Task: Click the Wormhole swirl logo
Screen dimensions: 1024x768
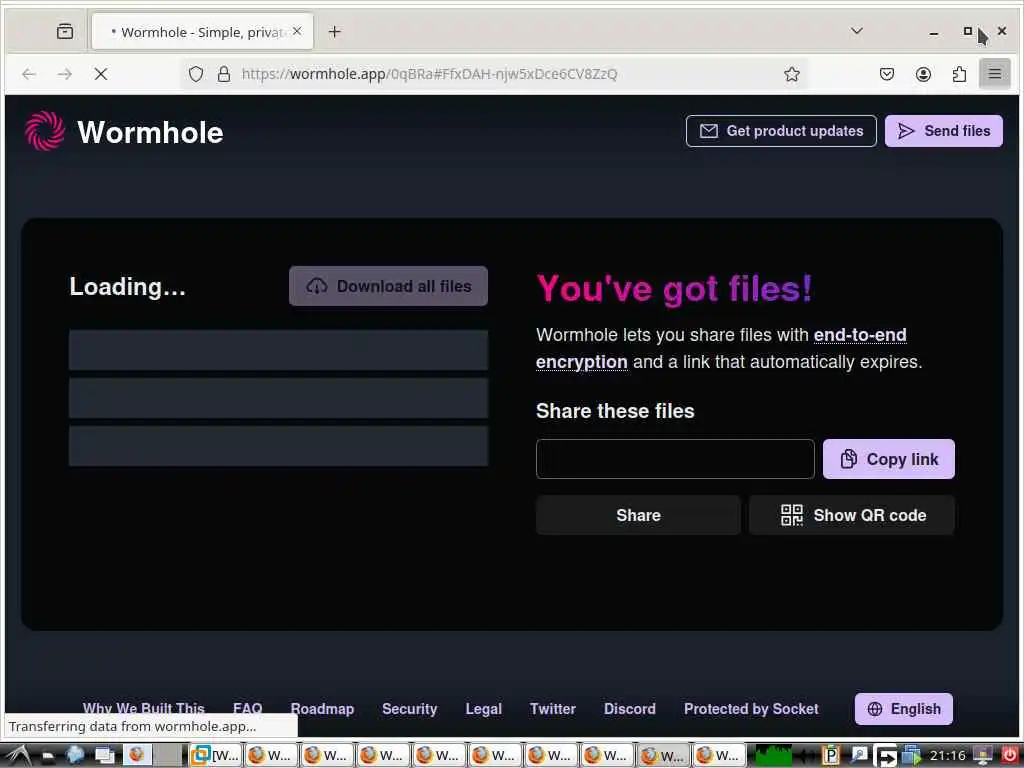Action: click(45, 131)
